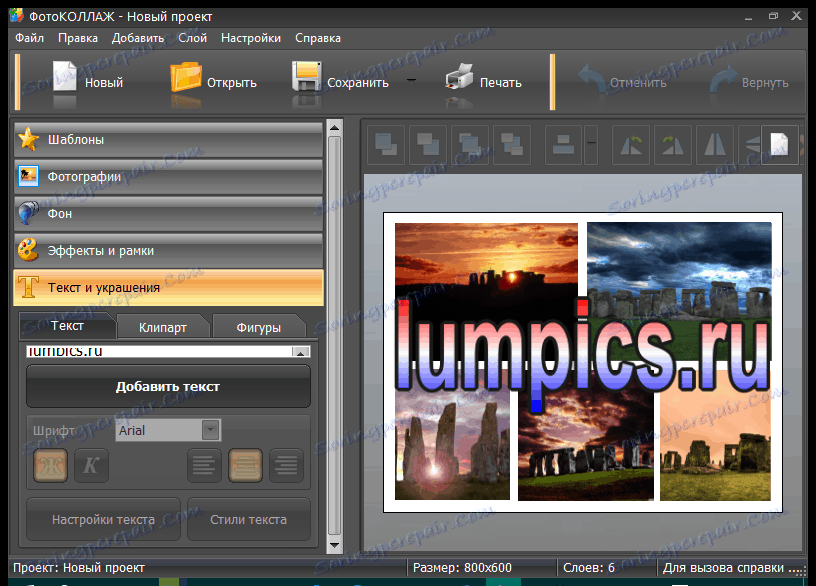Open Стили текста styles
The image size is (816, 586).
pyautogui.click(x=249, y=519)
